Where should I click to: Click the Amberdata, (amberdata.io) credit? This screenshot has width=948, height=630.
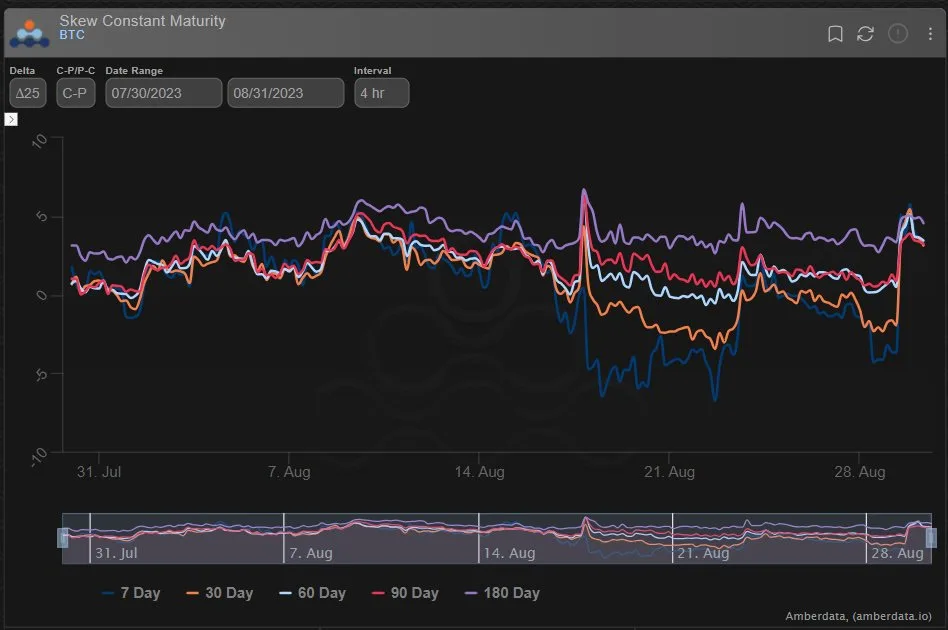click(x=858, y=616)
